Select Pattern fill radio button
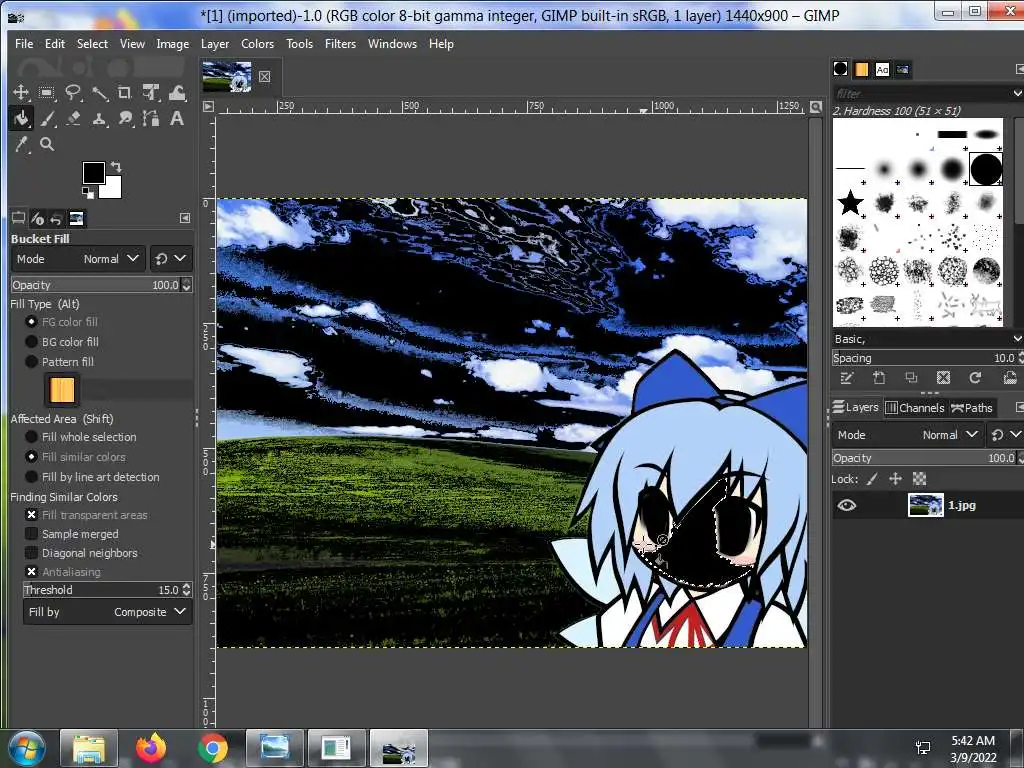Viewport: 1024px width, 768px height. (x=31, y=362)
